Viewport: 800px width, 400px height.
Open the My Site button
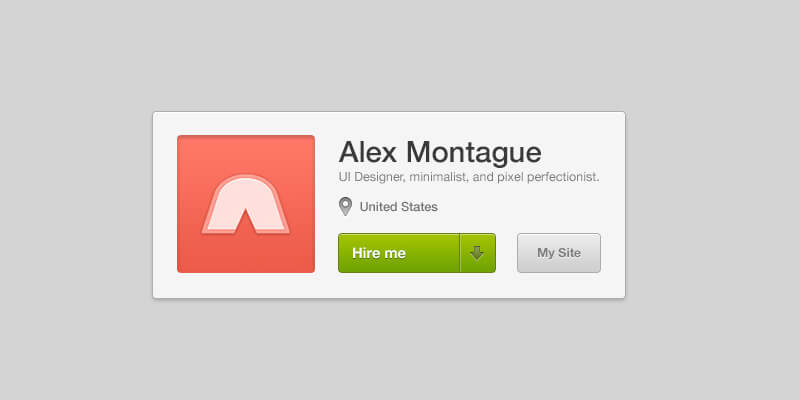pyautogui.click(x=559, y=253)
